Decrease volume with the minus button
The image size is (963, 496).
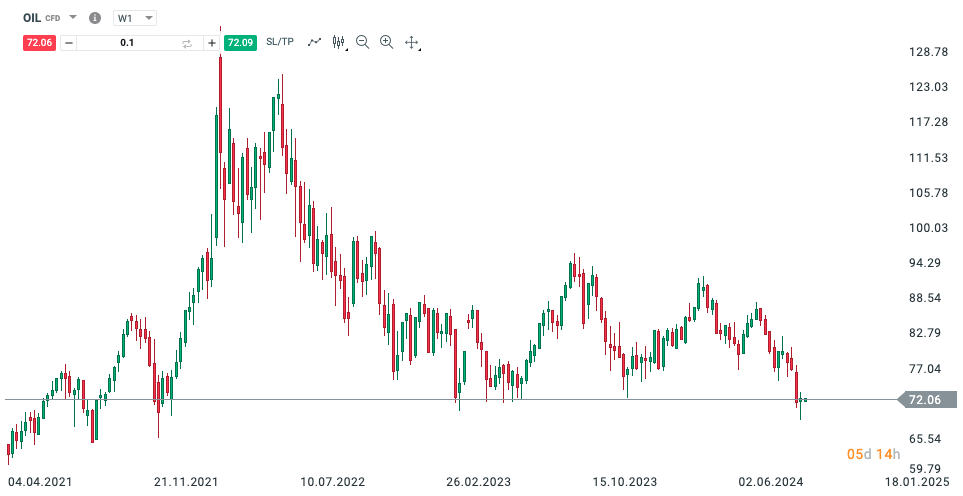click(69, 43)
